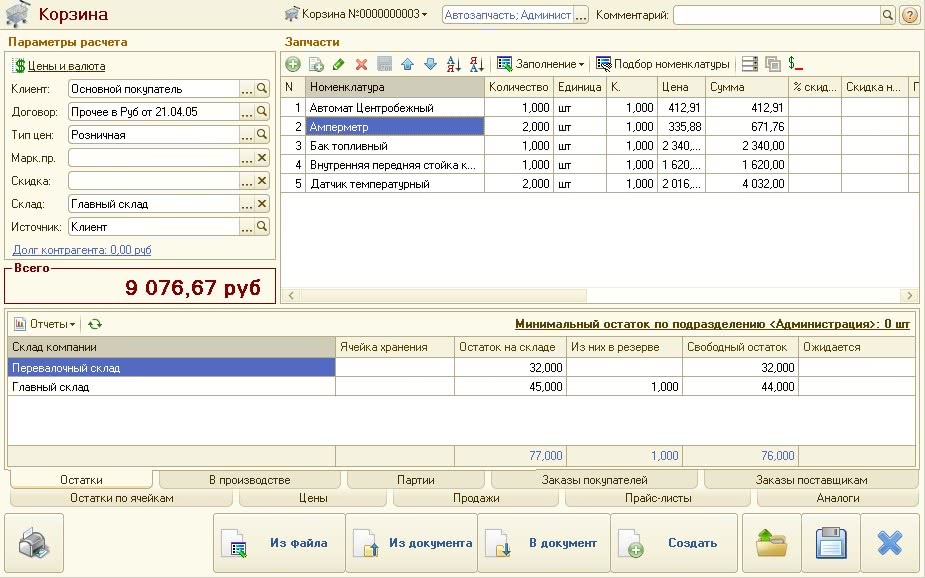The height and width of the screenshot is (578, 925).
Task: Close the form with the blue X button
Action: point(890,543)
